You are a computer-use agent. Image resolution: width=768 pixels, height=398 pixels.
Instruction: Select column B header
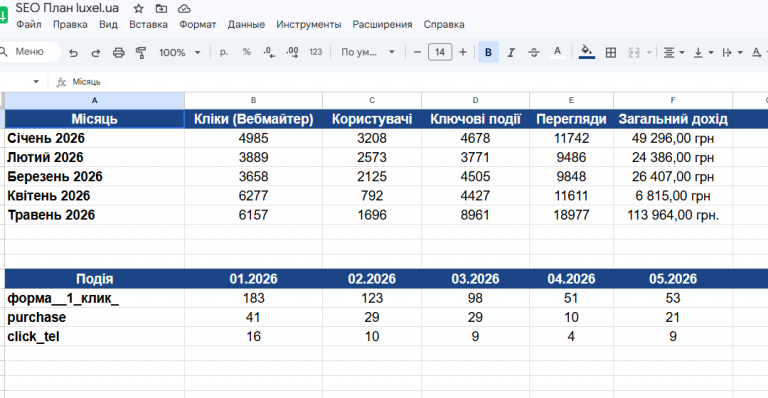253,100
